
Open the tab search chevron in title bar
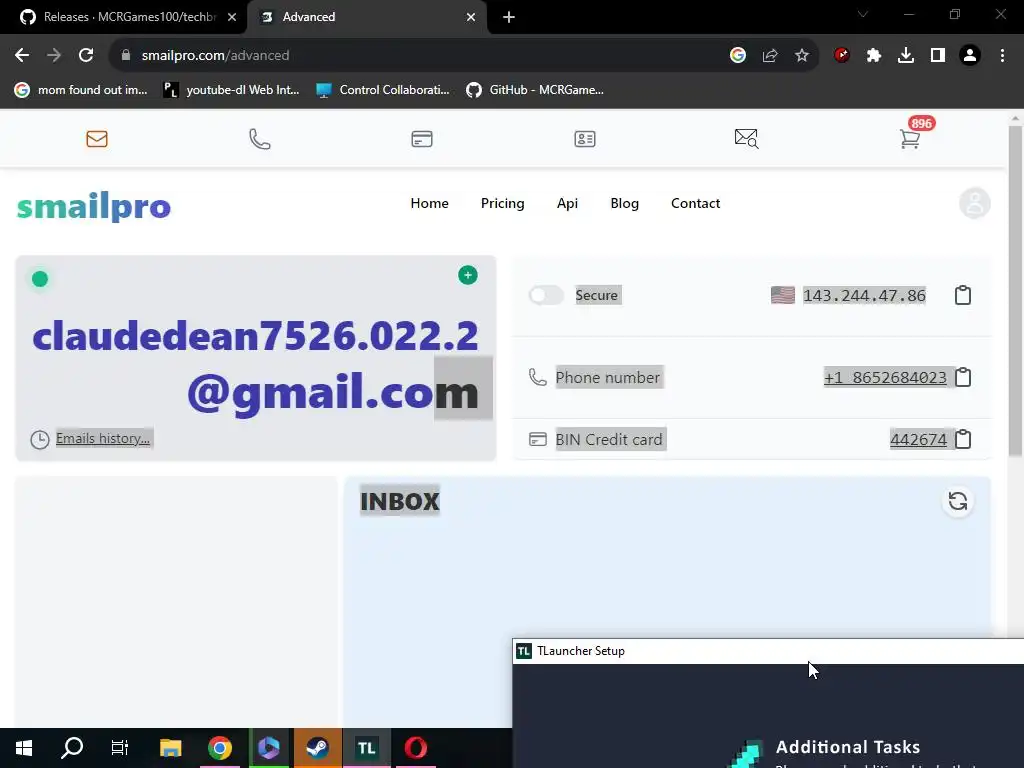pyautogui.click(x=863, y=14)
